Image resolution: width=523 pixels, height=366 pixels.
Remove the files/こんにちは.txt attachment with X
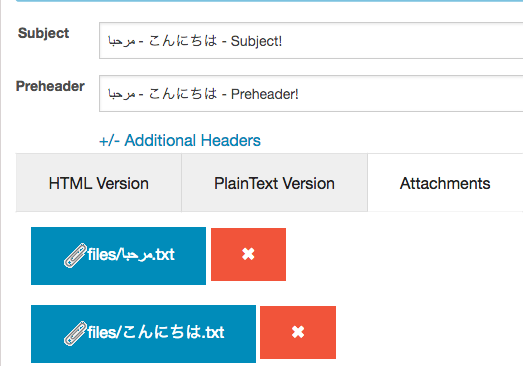298,332
